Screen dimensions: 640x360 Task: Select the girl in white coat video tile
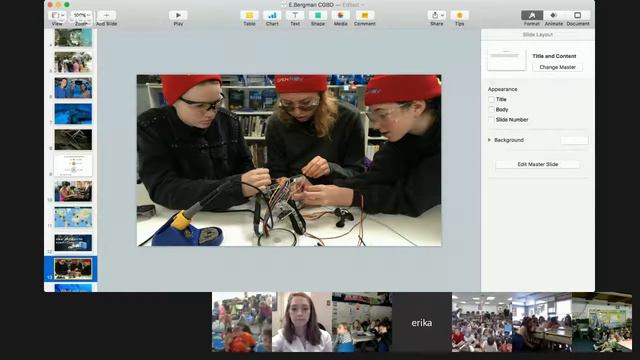302,322
